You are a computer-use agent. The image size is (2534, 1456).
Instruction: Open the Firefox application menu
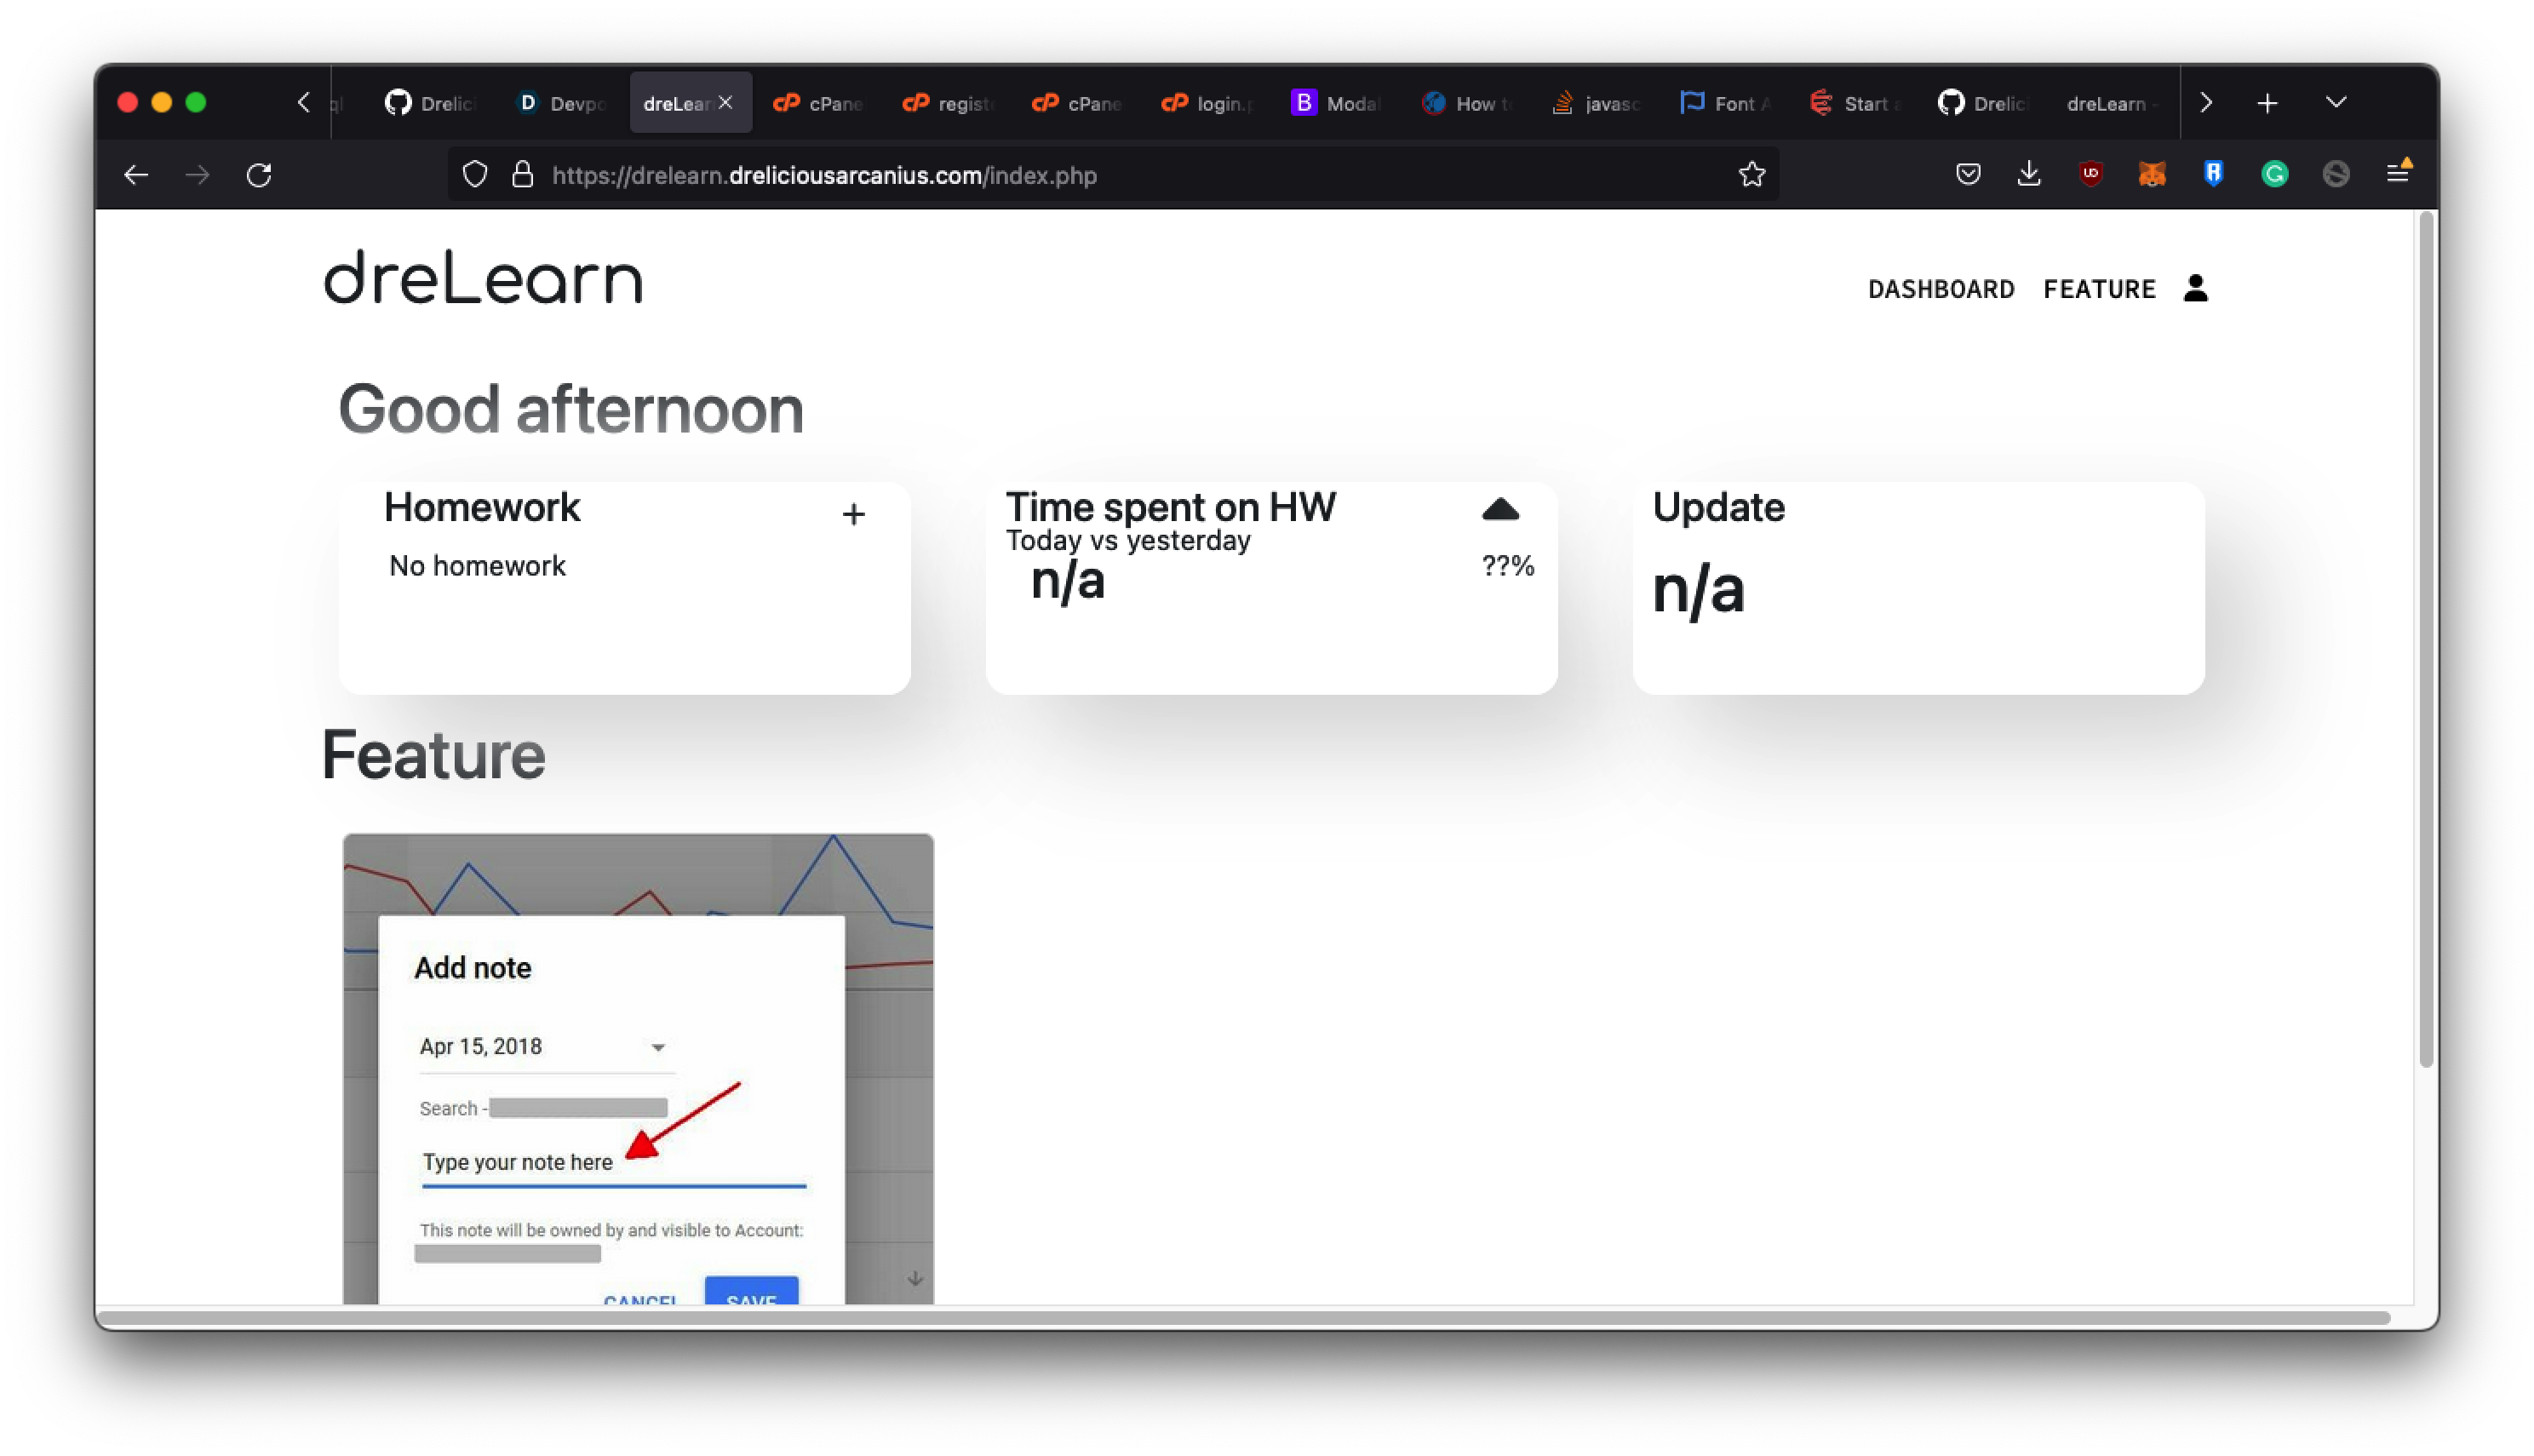[2398, 175]
